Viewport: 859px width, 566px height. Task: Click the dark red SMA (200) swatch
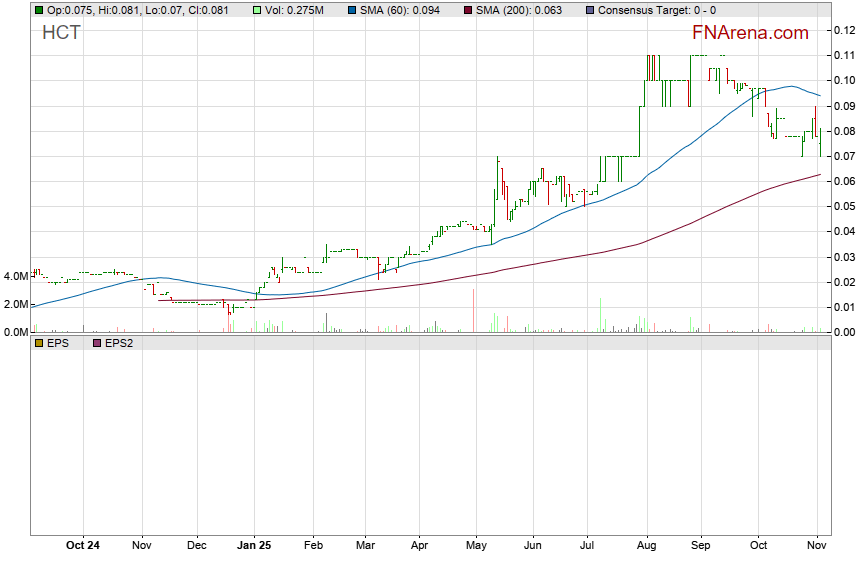(471, 10)
